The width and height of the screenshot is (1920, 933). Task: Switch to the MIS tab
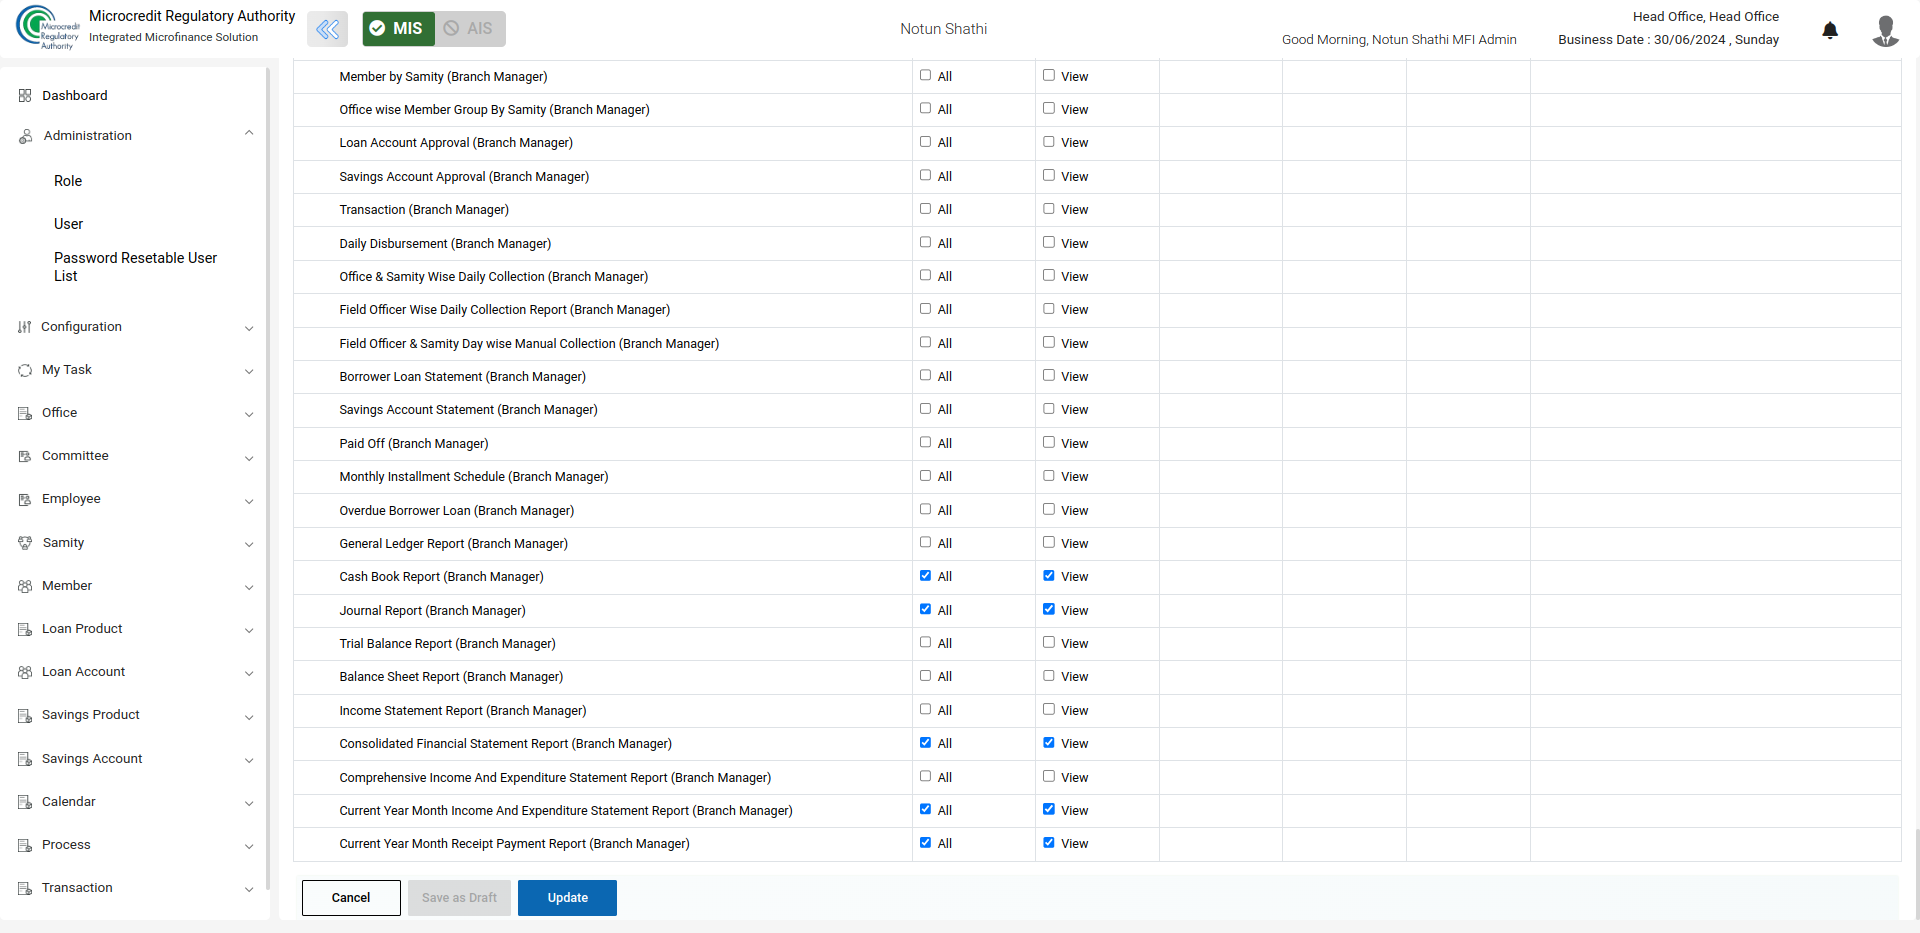398,29
